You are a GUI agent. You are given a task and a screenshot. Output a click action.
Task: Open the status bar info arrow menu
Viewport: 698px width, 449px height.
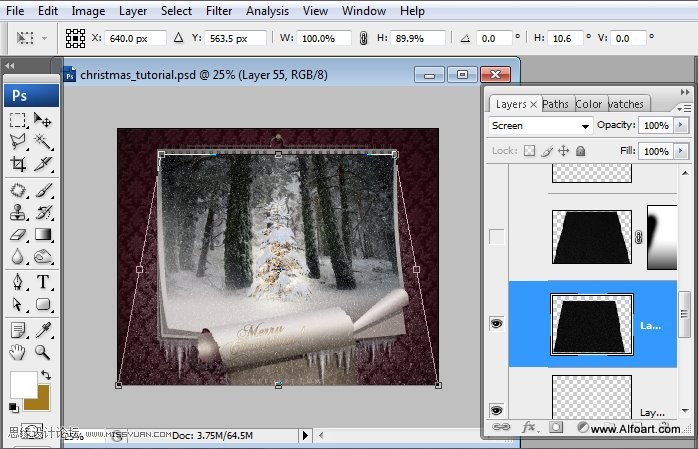[x=305, y=435]
